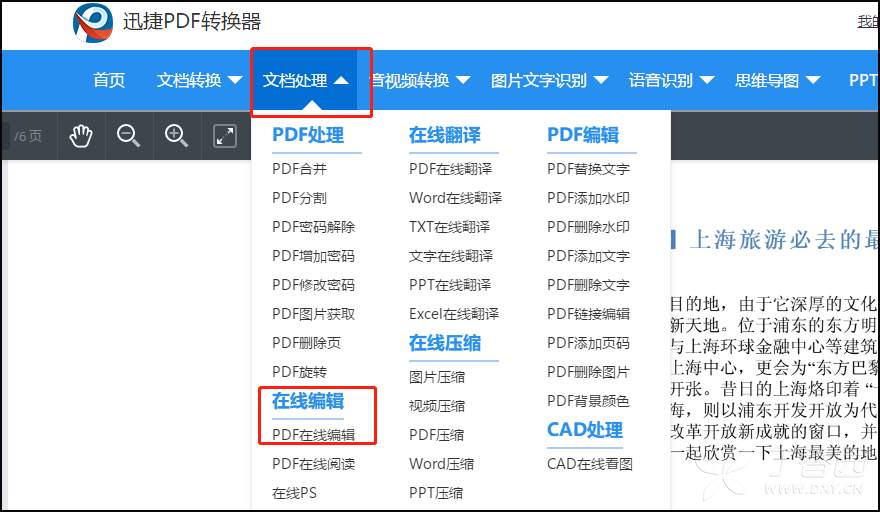
Task: Click 视频压缩 entry
Action: pos(437,406)
